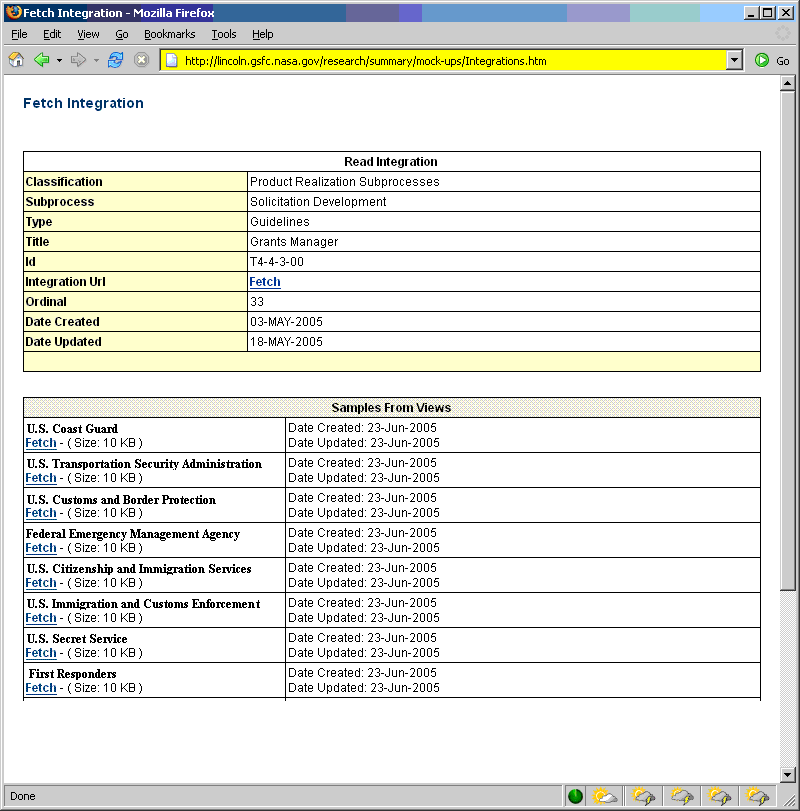Open the File menu
The width and height of the screenshot is (800, 811).
[x=19, y=34]
